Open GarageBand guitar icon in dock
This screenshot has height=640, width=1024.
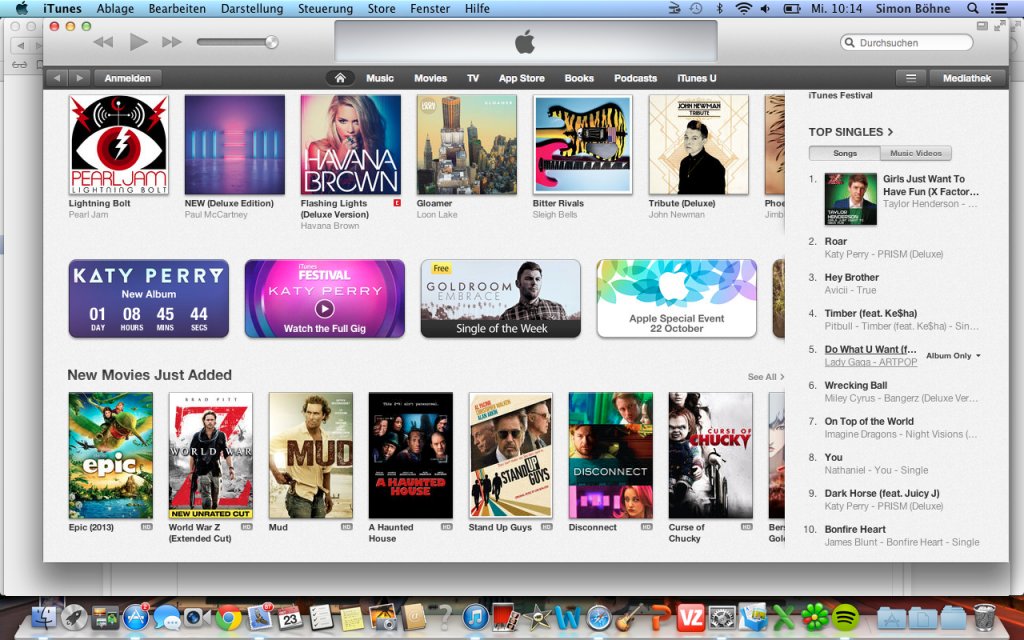630,617
